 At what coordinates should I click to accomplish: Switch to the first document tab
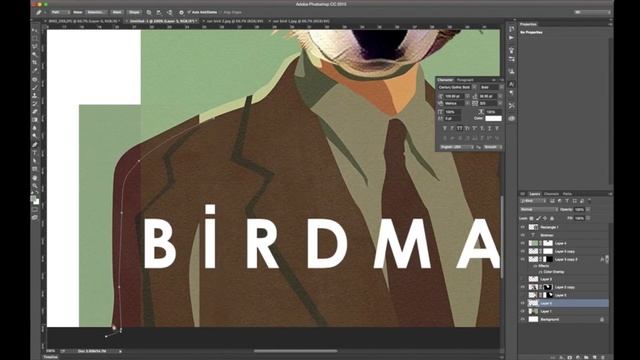(83, 21)
